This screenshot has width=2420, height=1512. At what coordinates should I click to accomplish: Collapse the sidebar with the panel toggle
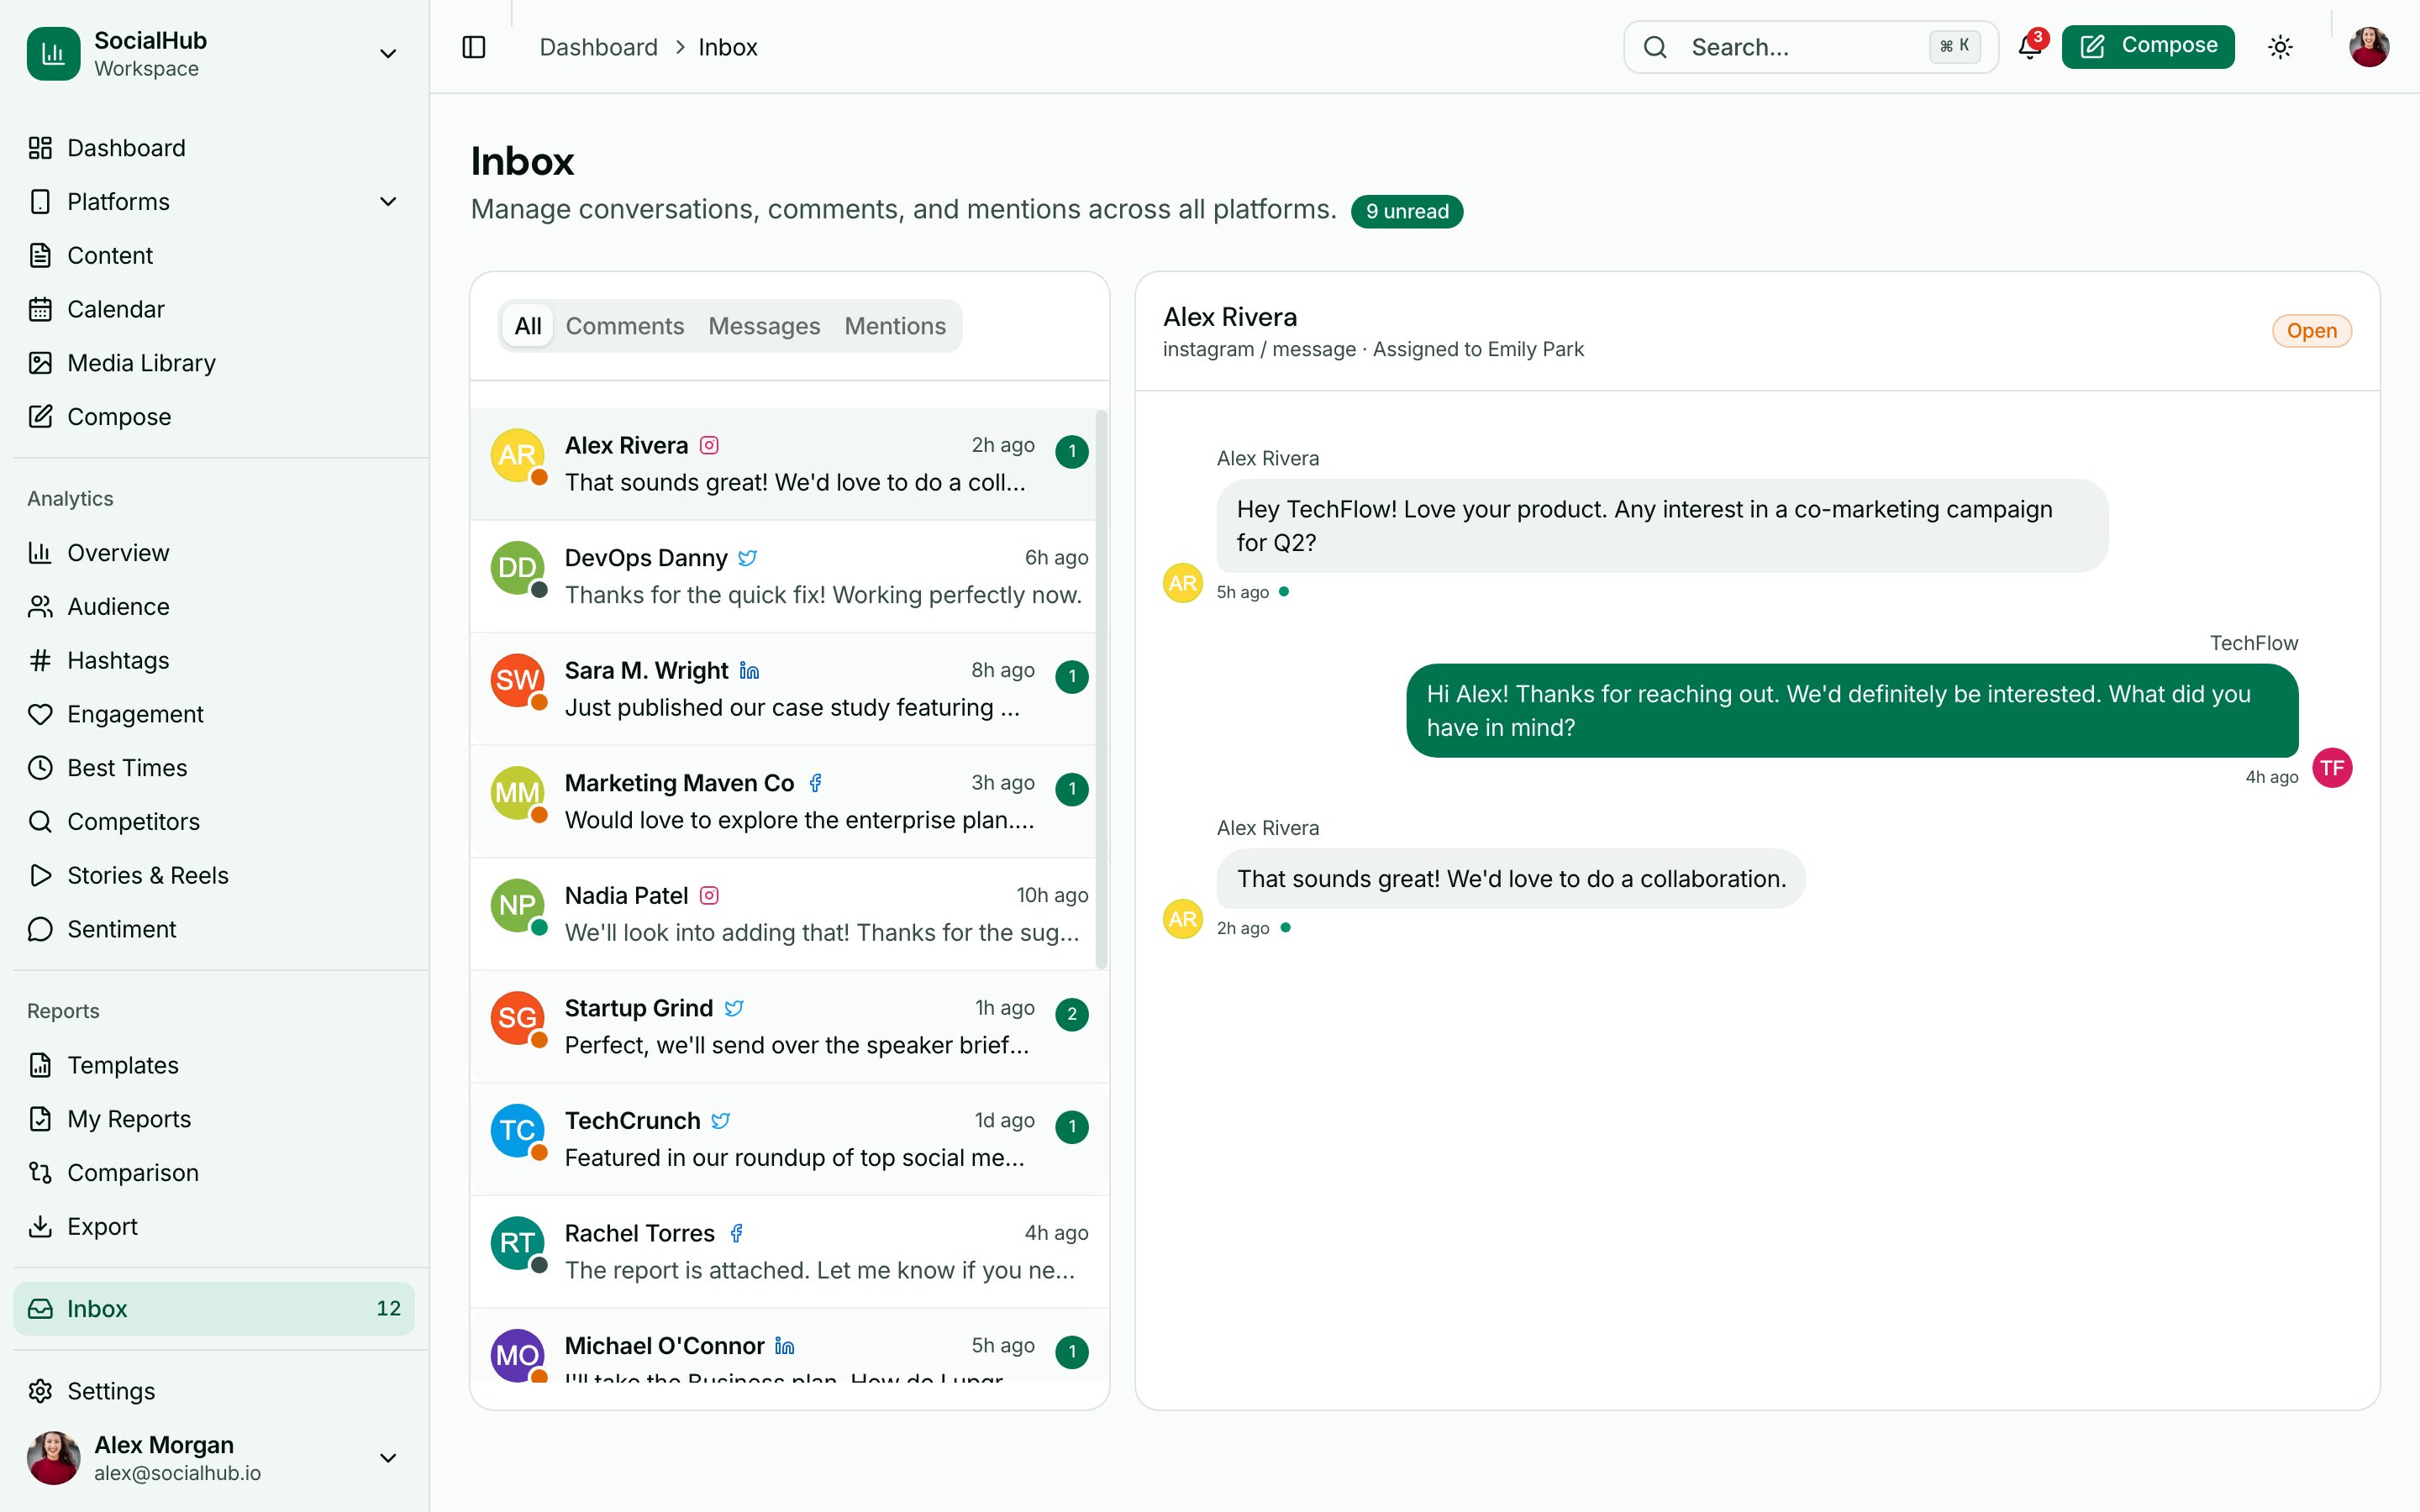click(x=473, y=46)
